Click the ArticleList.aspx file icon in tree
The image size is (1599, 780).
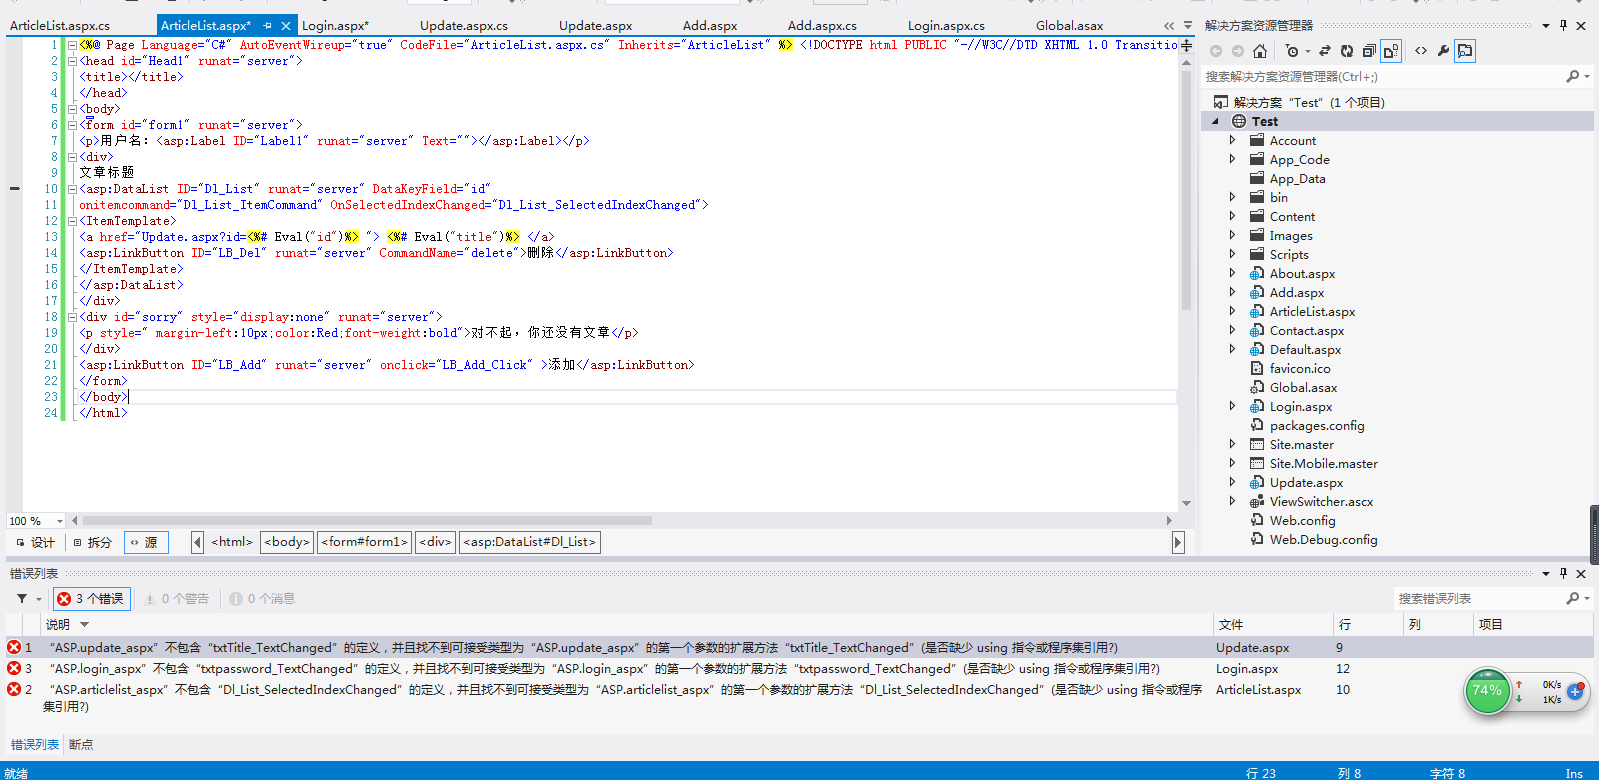1257,311
